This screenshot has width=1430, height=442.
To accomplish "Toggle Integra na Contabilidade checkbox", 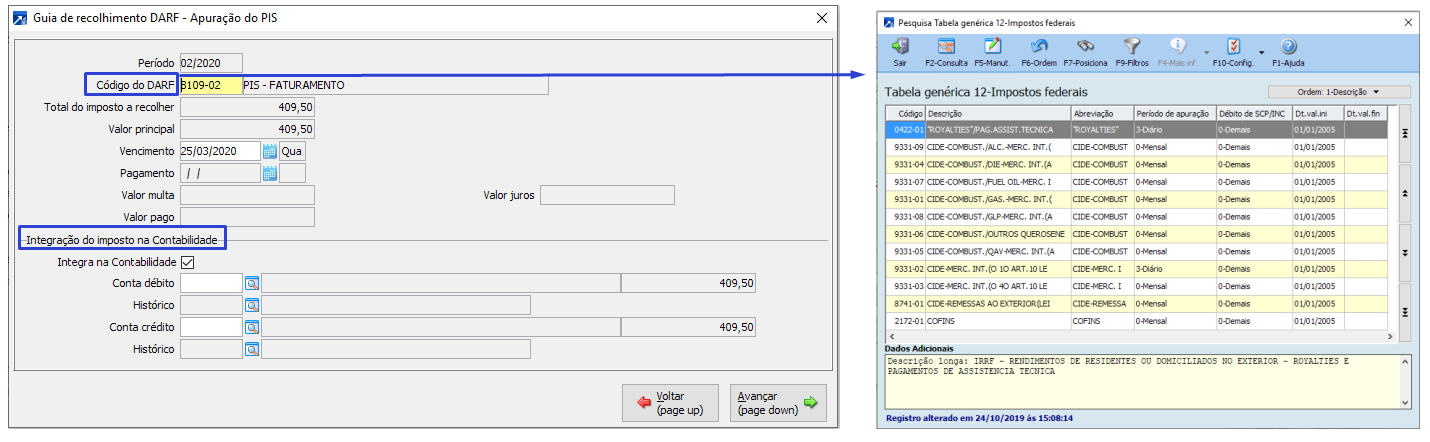I will coord(187,262).
